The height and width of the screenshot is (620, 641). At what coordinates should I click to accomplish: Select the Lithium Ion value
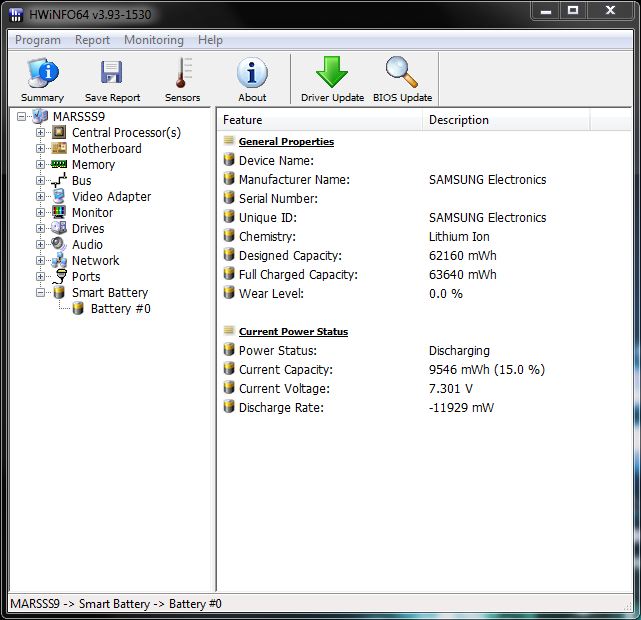(x=459, y=237)
